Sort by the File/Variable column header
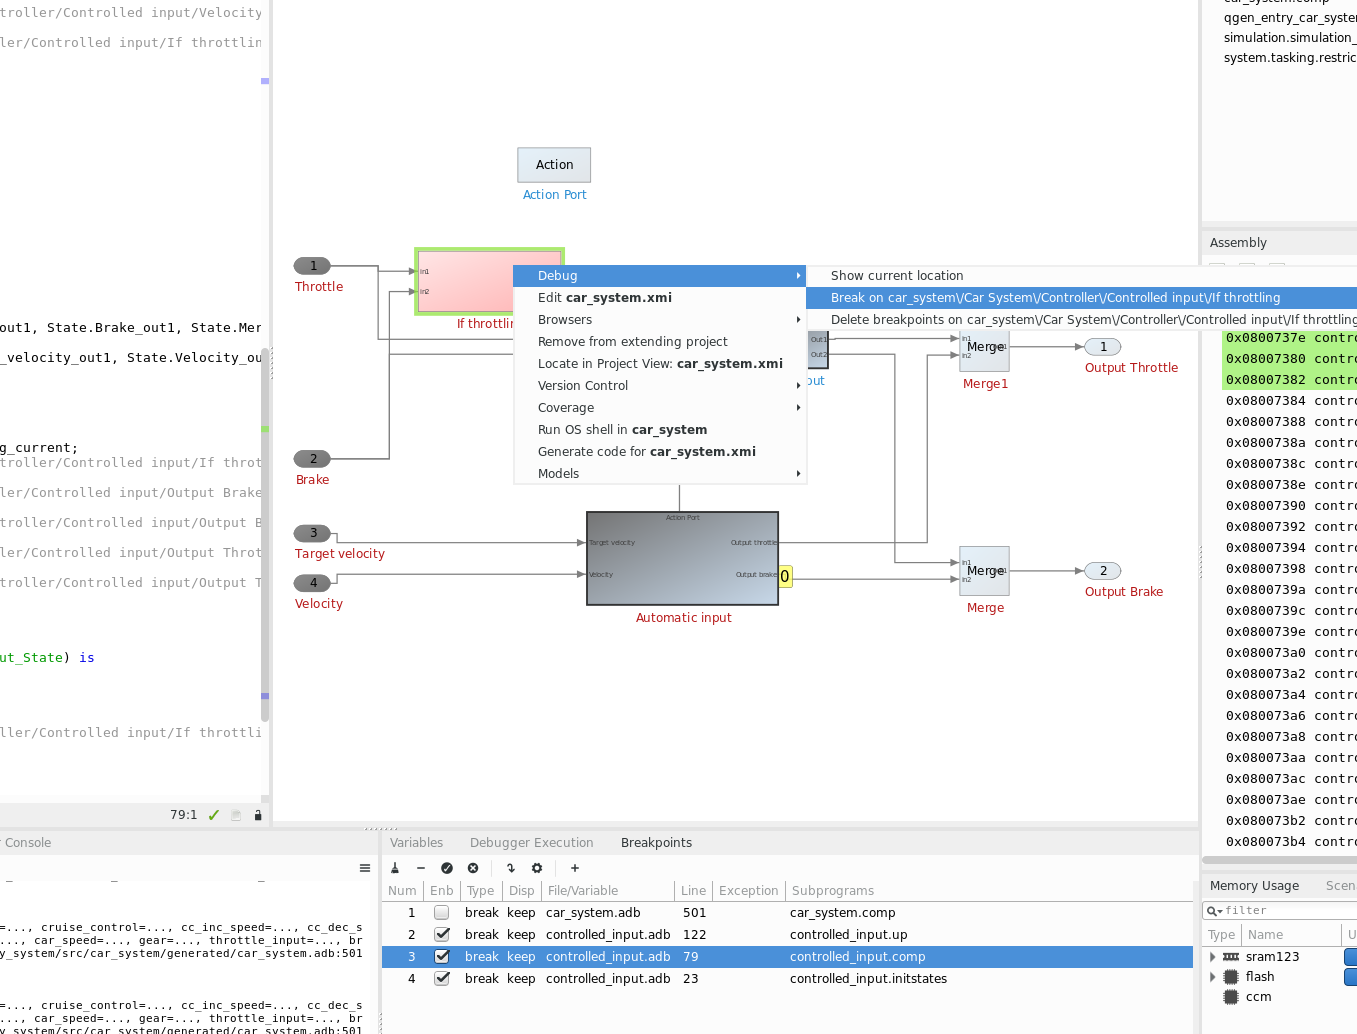1357x1034 pixels. click(608, 891)
